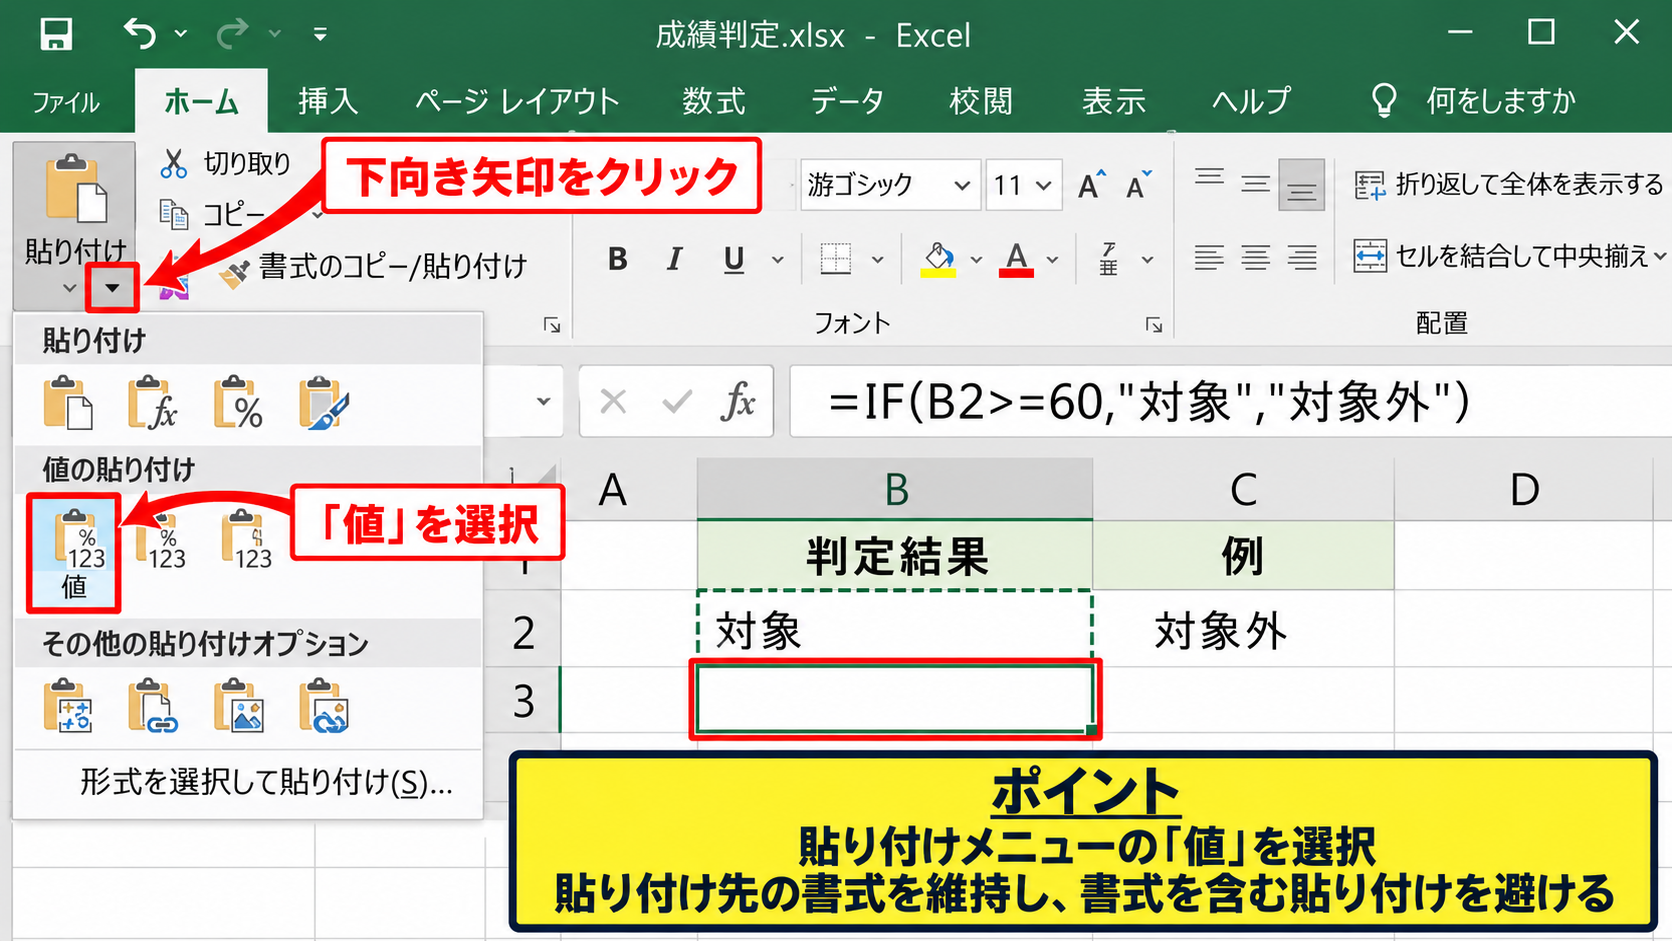Click the 何をしますか search box
1672x941 pixels.
point(1475,101)
